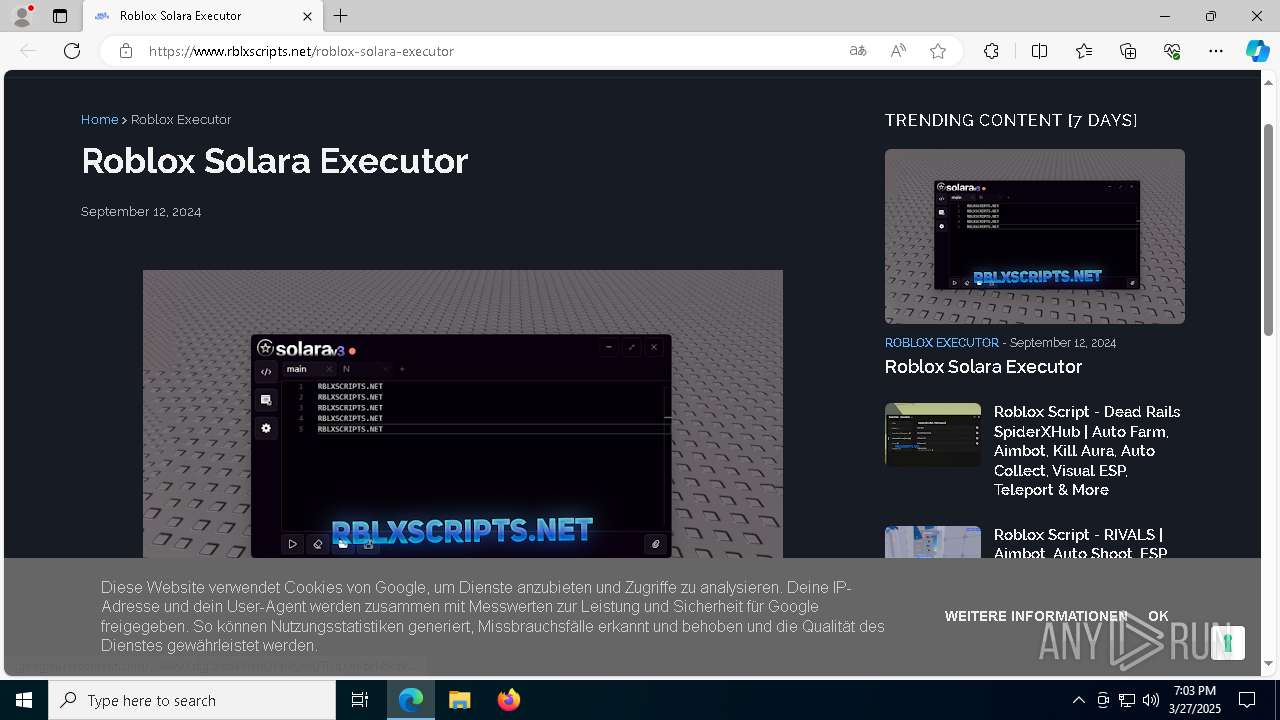Open the Favorites list
Viewport: 1280px width, 720px height.
[1084, 51]
